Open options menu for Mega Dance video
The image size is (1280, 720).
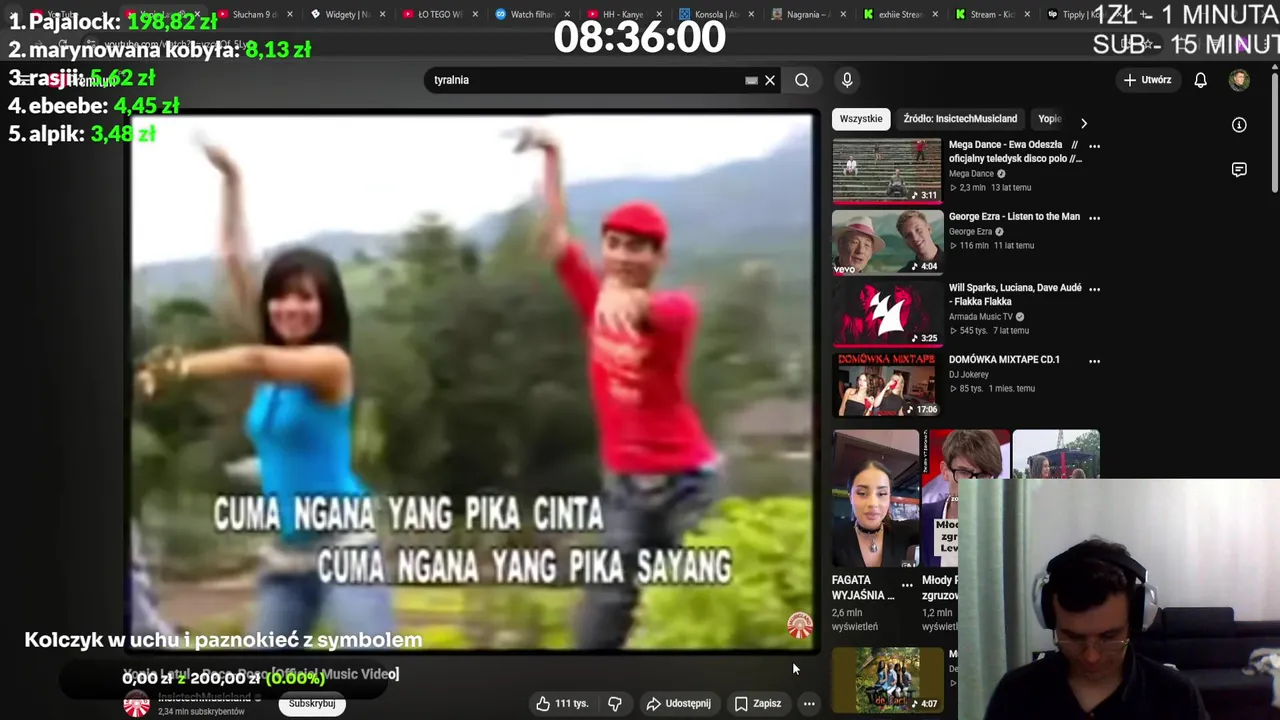1094,146
